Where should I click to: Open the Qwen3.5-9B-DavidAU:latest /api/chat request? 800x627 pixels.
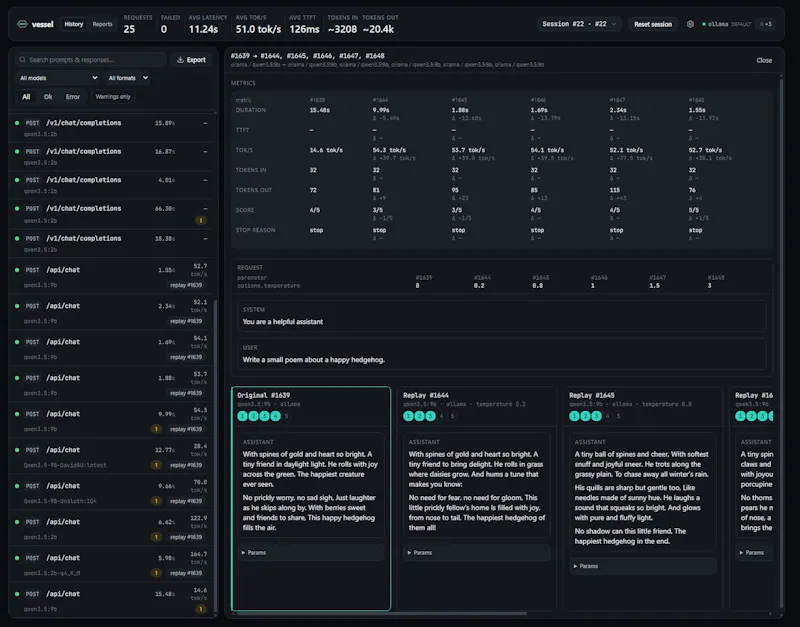[112, 457]
